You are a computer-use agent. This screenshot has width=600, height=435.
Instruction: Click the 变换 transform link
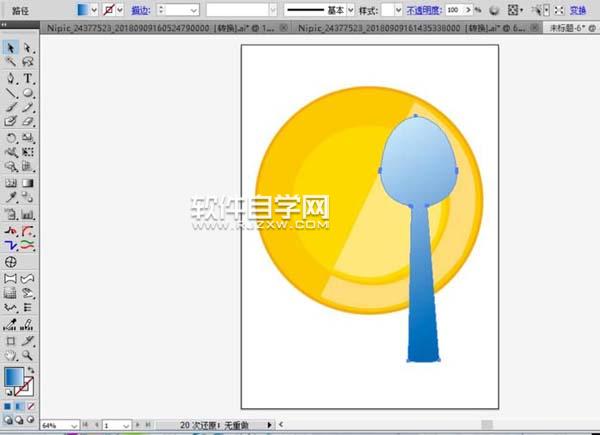(578, 8)
